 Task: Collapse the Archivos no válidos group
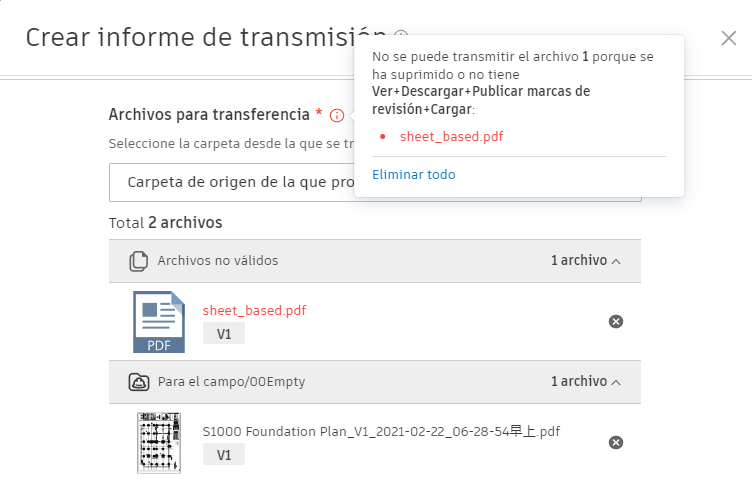(x=616, y=261)
